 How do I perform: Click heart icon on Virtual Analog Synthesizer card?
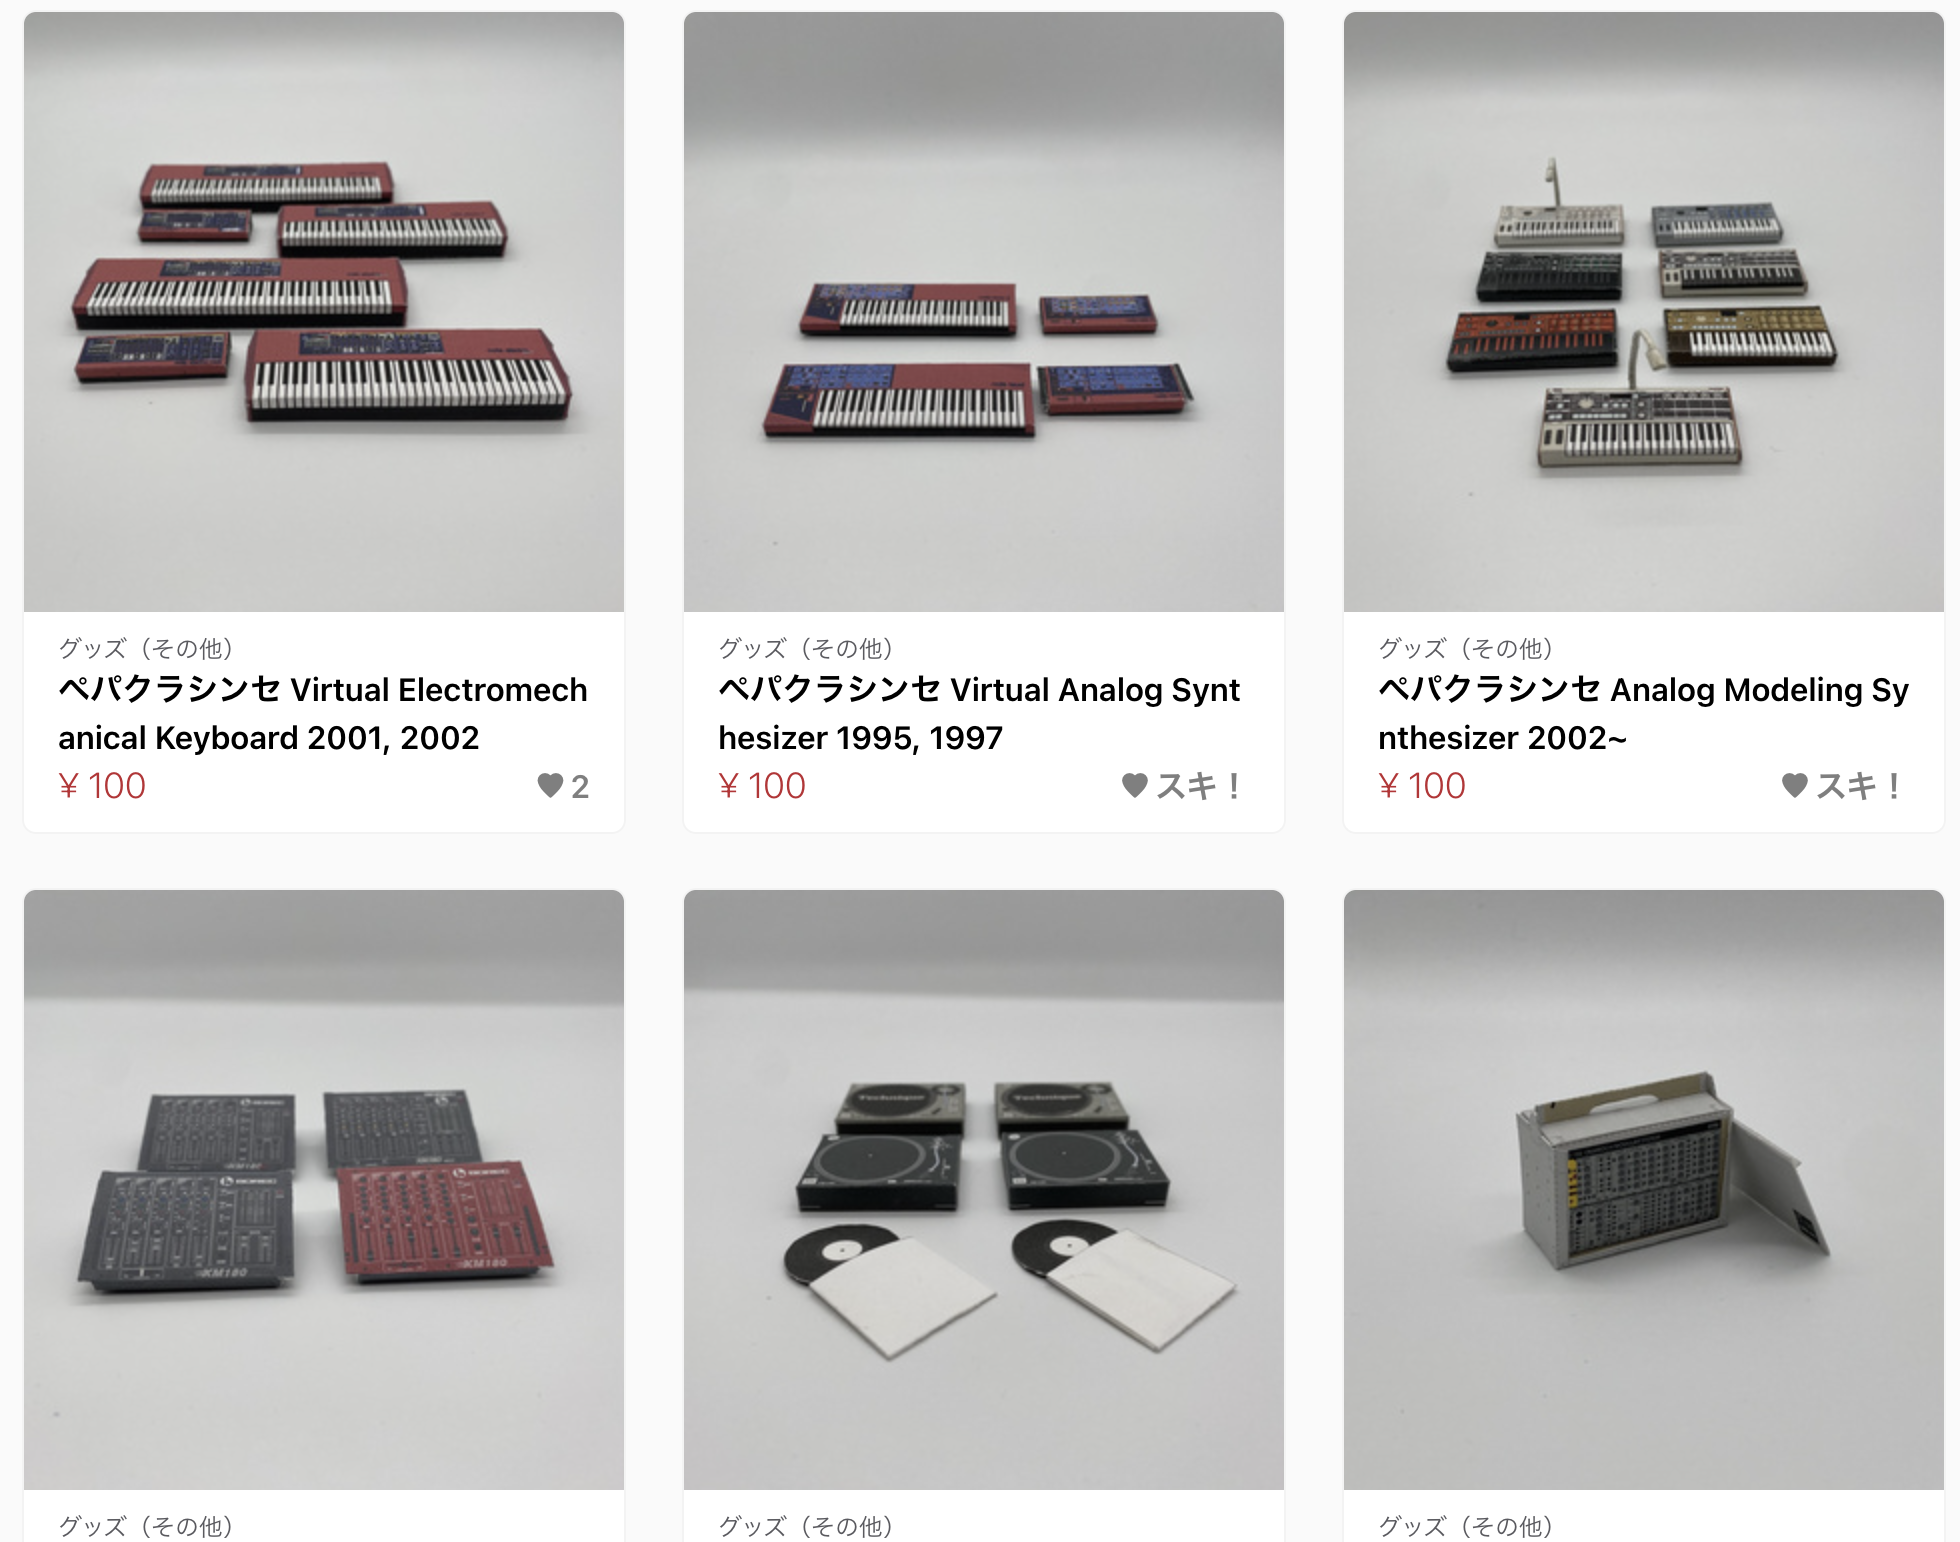click(1134, 785)
